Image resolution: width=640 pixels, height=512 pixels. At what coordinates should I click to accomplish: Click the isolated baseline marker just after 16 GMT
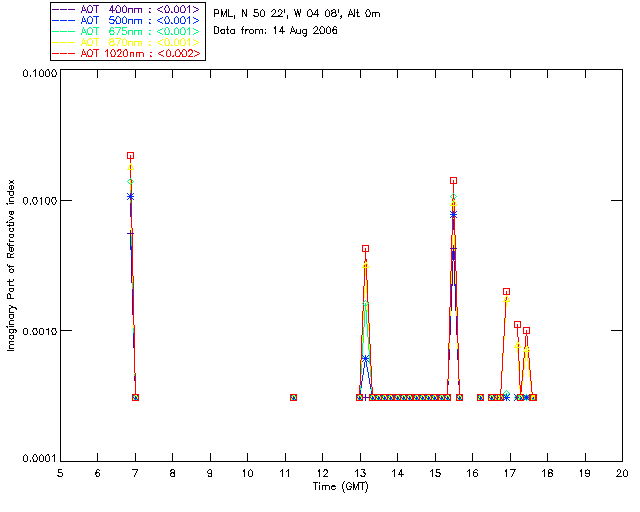click(480, 397)
